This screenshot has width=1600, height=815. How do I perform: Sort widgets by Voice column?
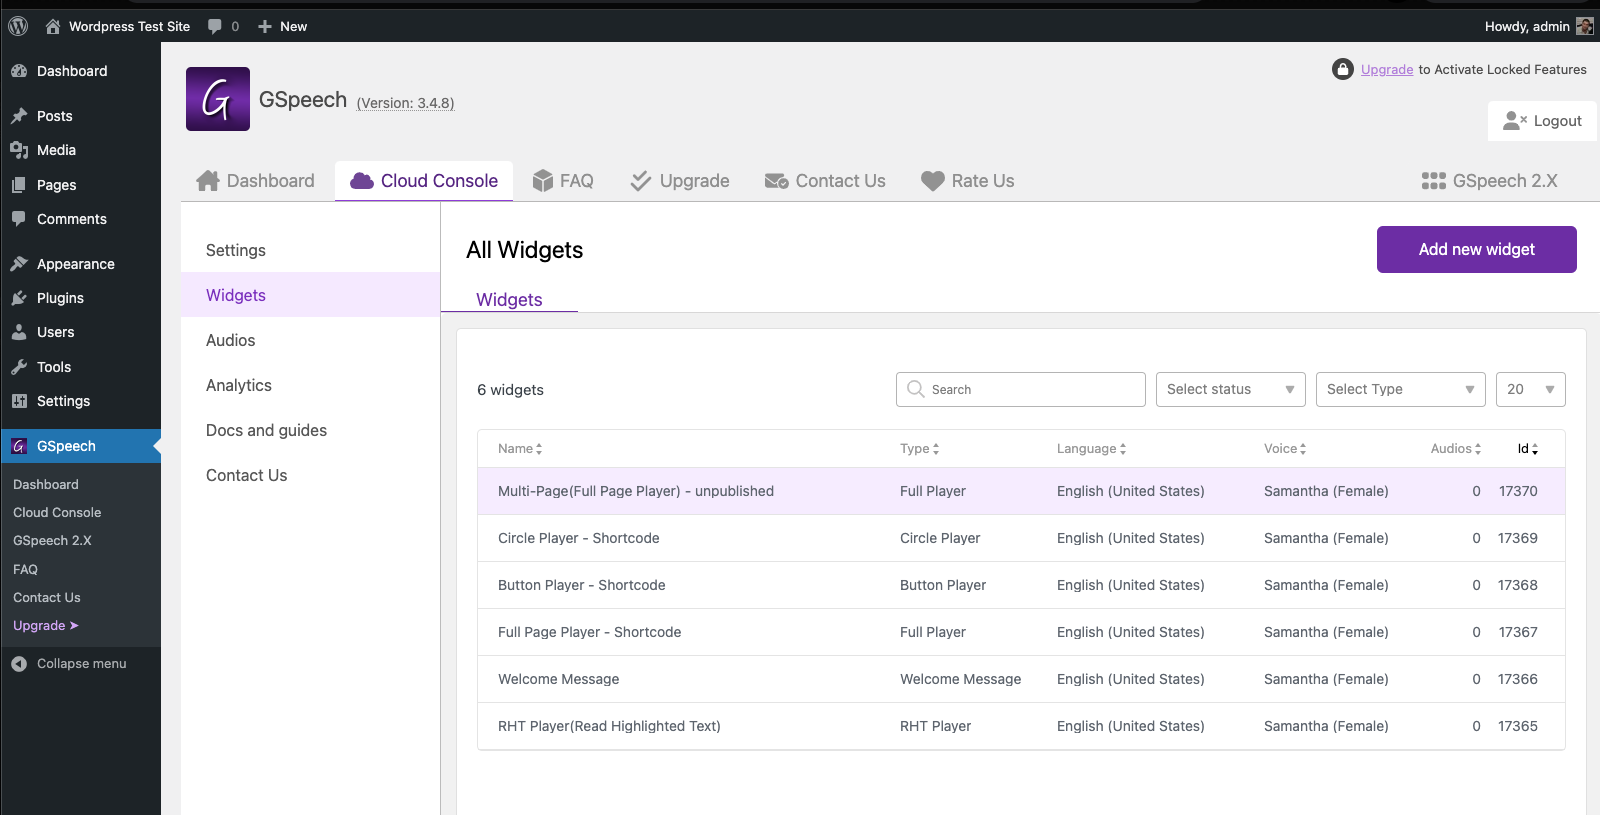[x=1285, y=449]
